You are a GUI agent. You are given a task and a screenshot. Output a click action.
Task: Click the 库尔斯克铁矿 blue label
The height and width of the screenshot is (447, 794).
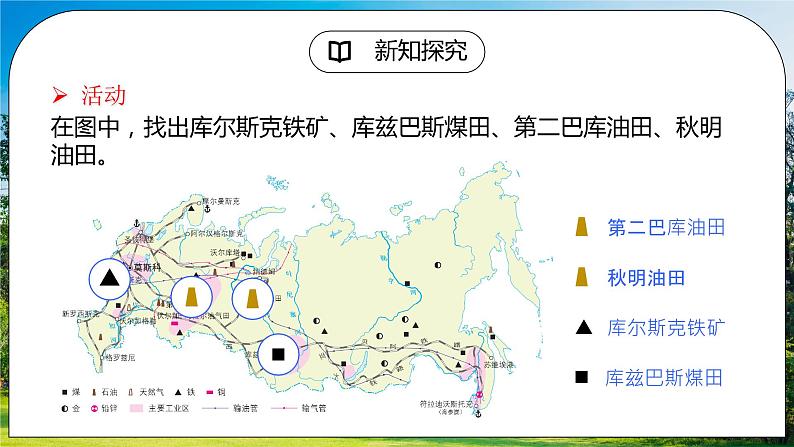tap(666, 328)
